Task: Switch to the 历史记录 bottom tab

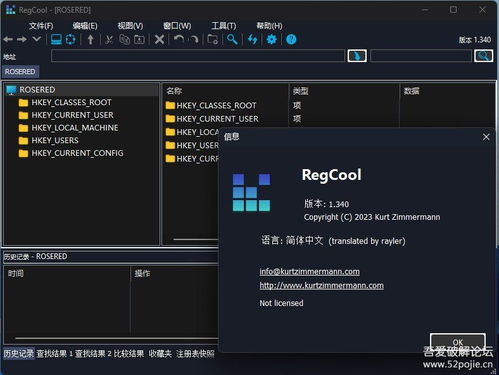Action: (x=19, y=354)
